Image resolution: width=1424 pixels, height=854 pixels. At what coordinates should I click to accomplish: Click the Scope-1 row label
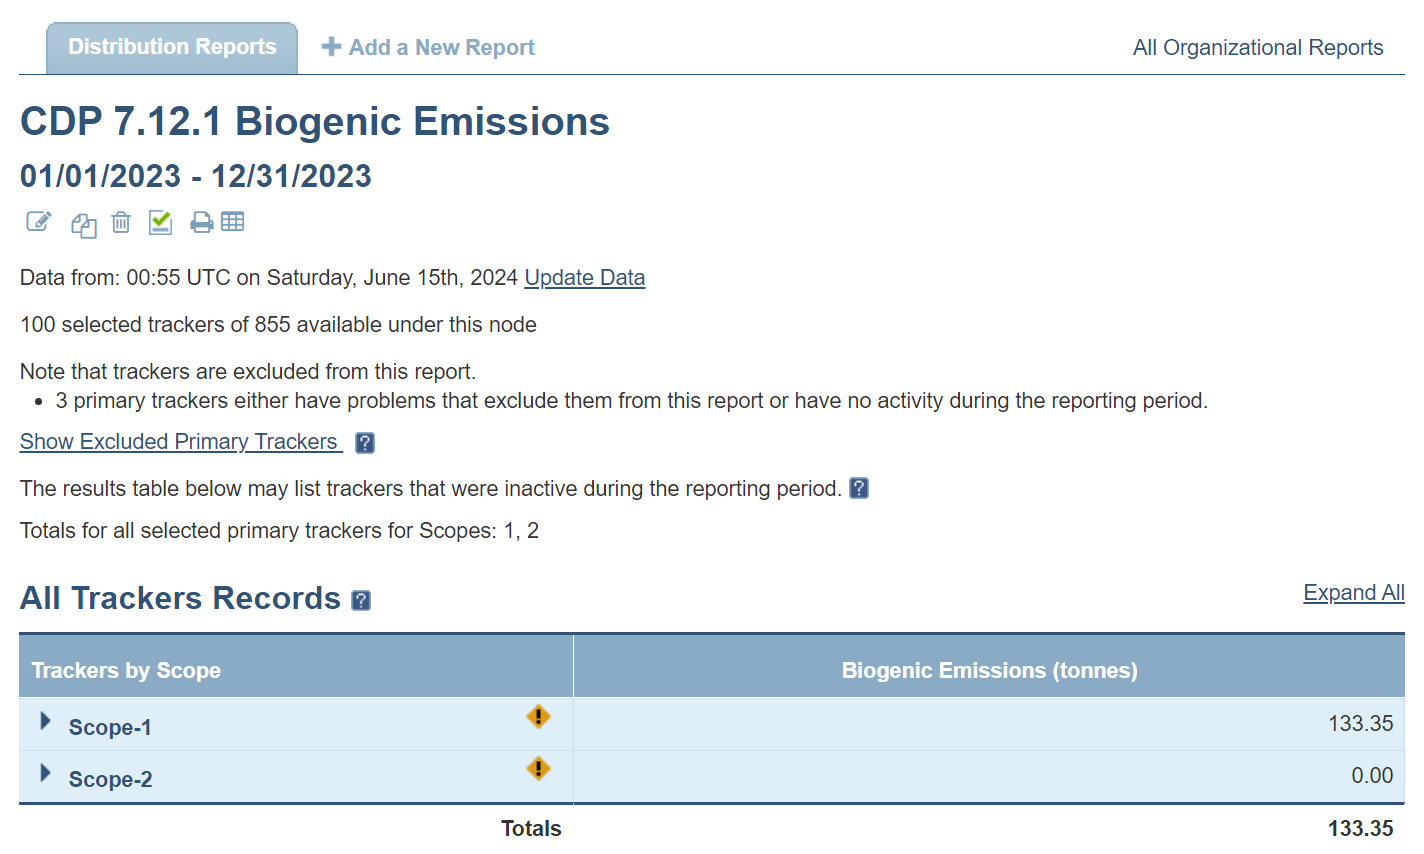click(x=110, y=728)
